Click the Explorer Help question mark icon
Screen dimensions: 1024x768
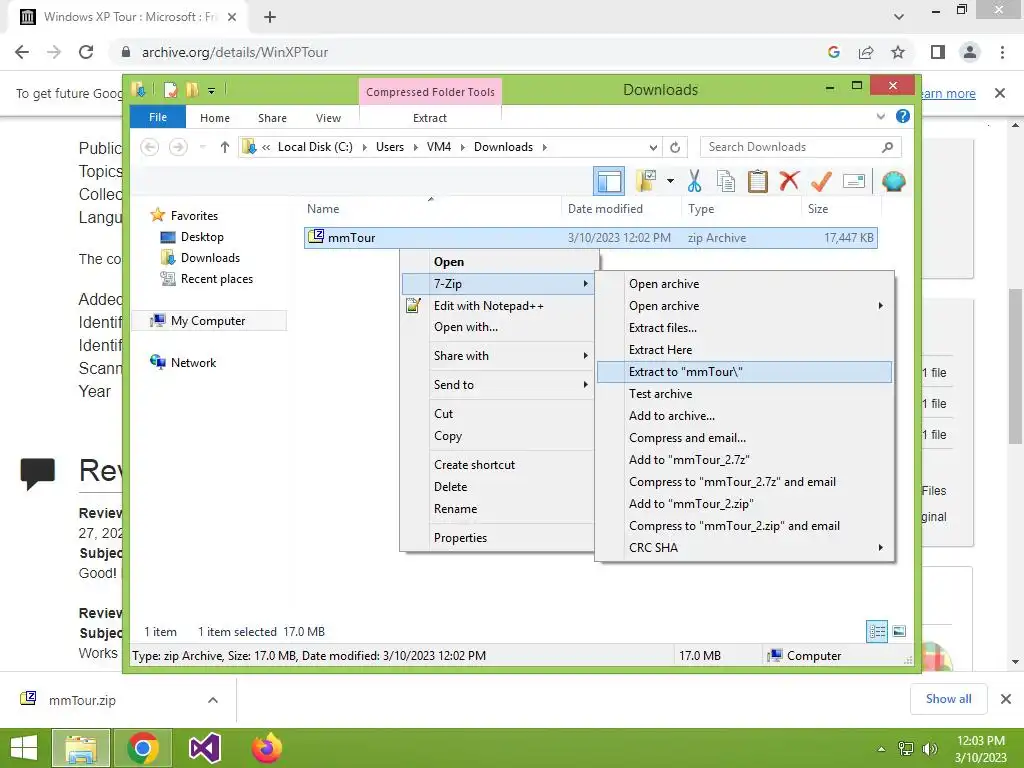click(x=903, y=116)
